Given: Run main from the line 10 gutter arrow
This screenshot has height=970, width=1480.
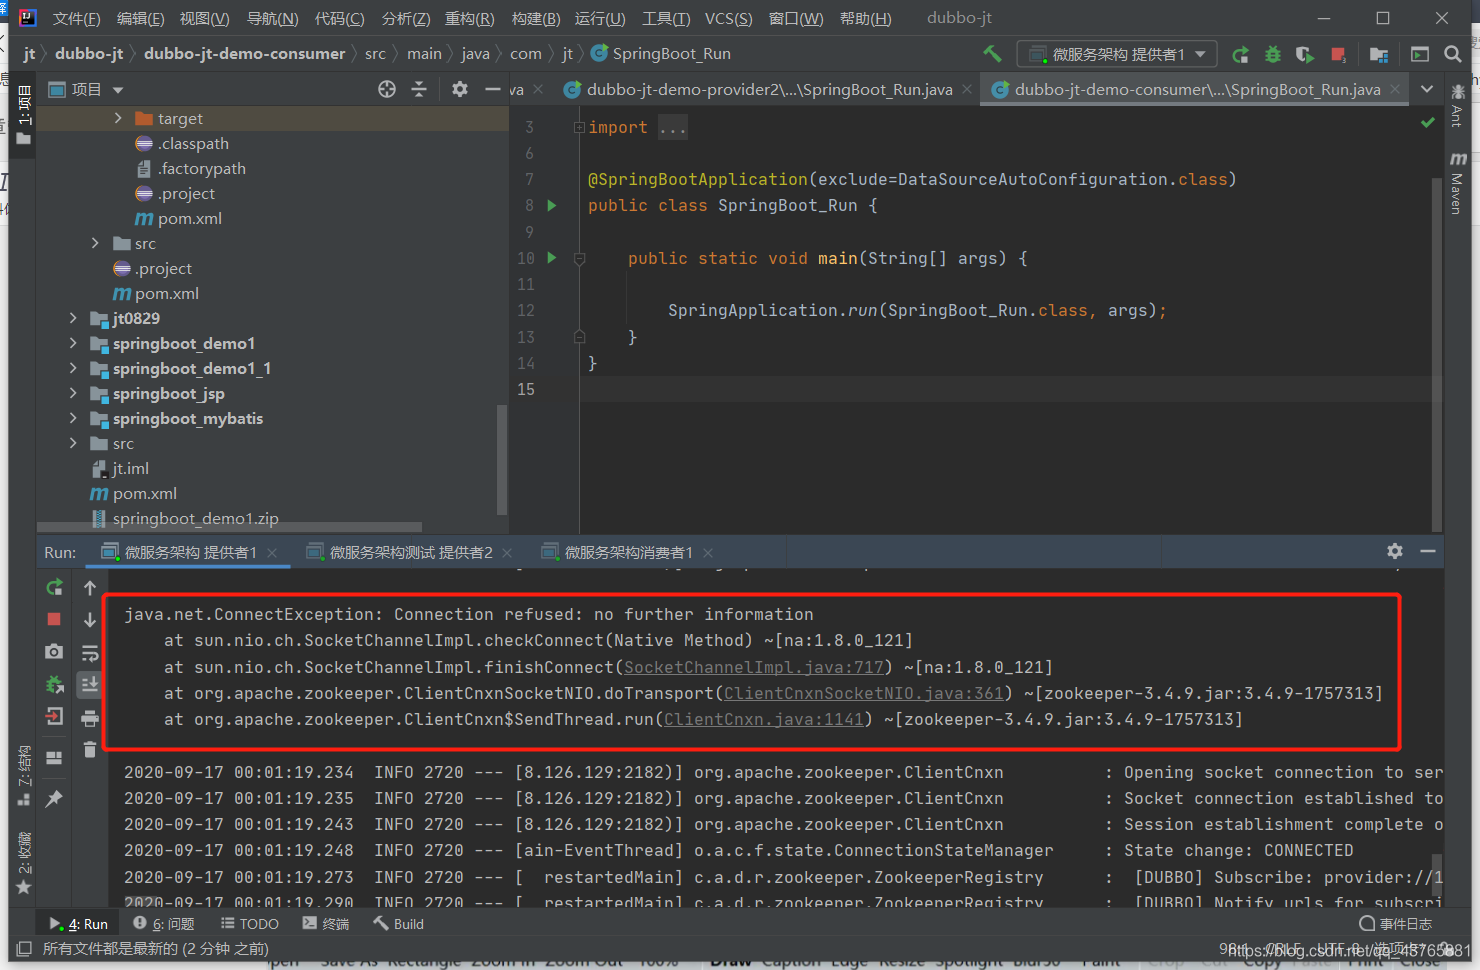Looking at the screenshot, I should click(x=551, y=257).
